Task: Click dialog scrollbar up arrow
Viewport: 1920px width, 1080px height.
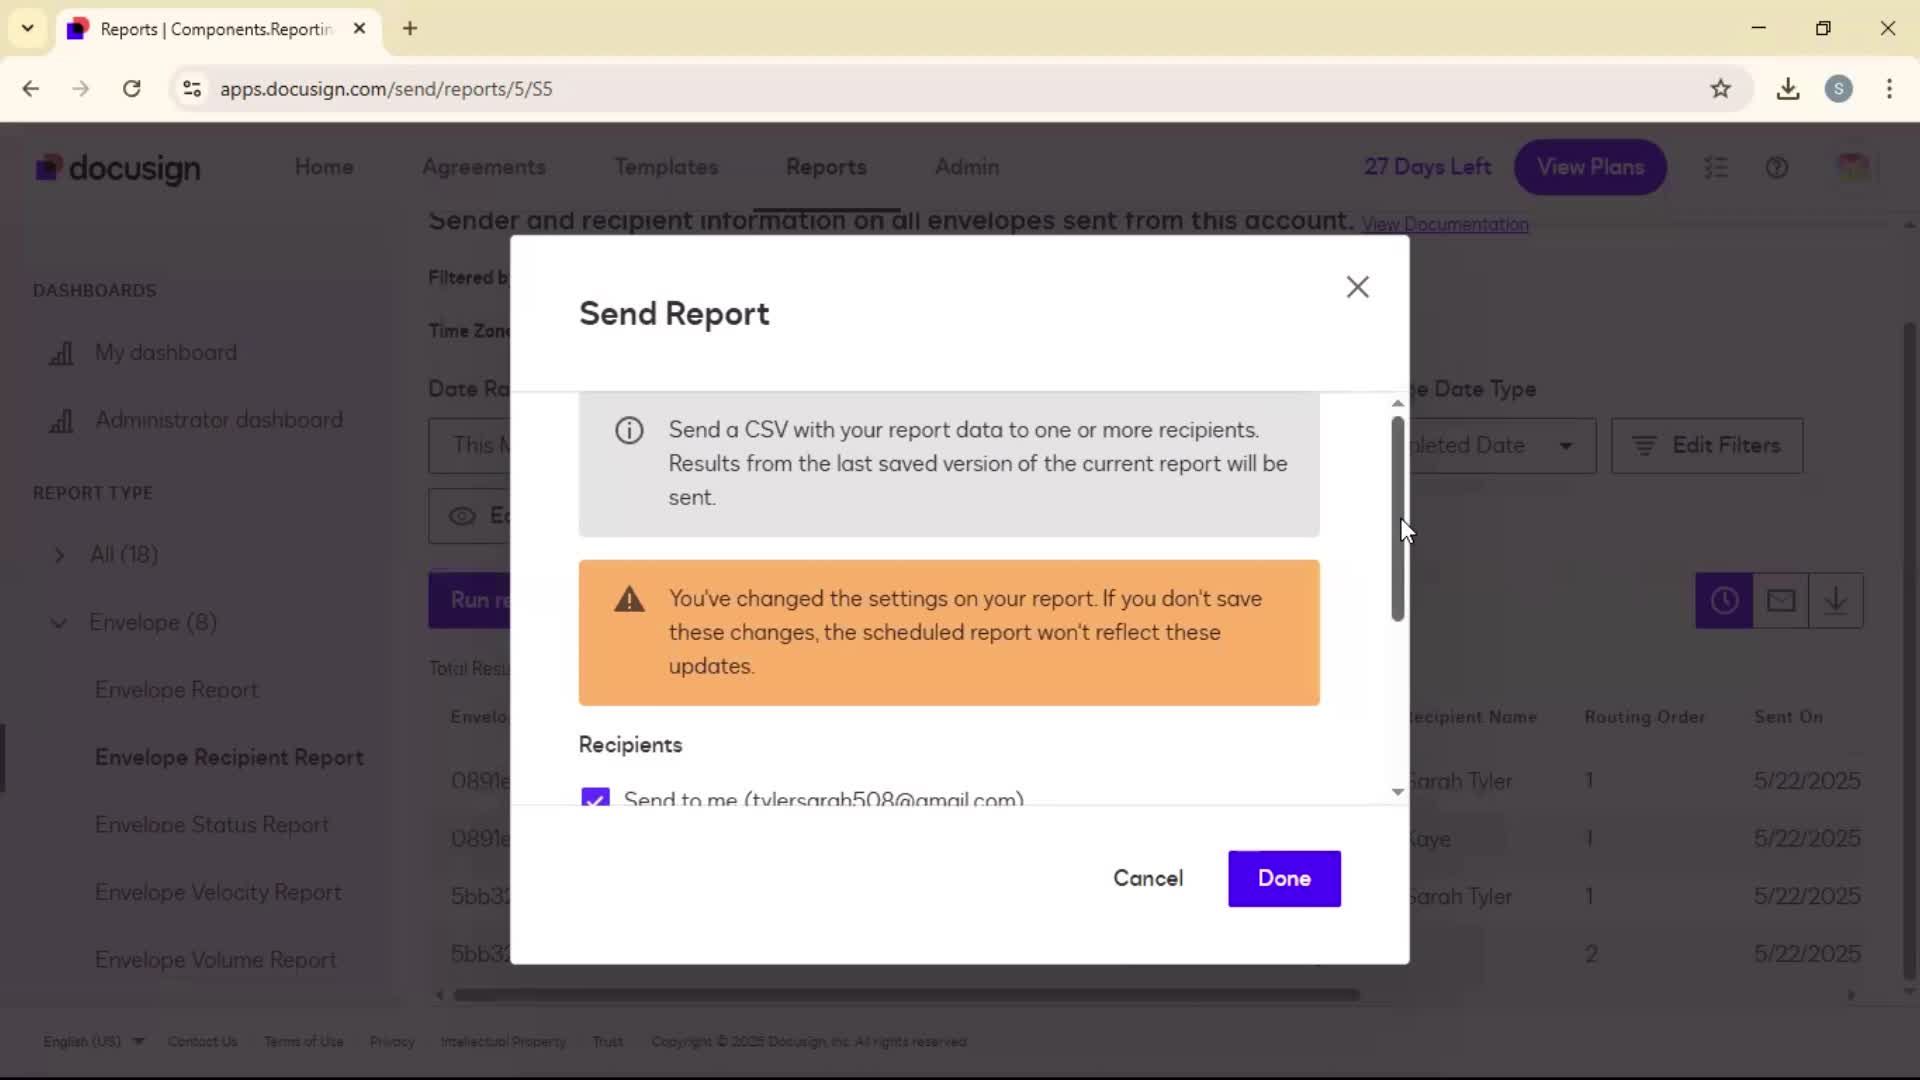Action: 1397,404
